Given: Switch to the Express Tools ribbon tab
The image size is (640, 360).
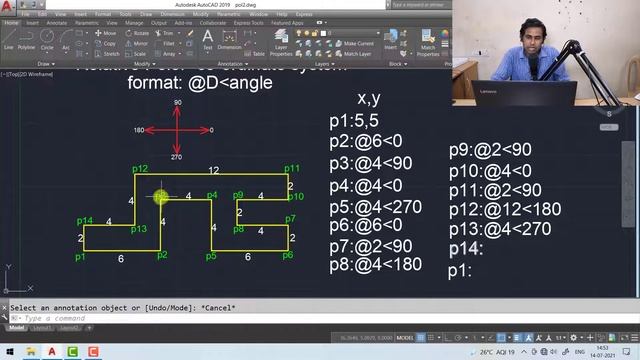Looking at the screenshot, I should click(x=249, y=23).
